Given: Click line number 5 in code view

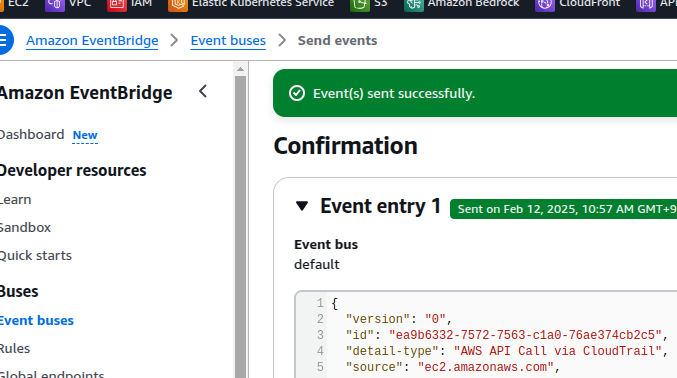Looking at the screenshot, I should click(320, 367).
